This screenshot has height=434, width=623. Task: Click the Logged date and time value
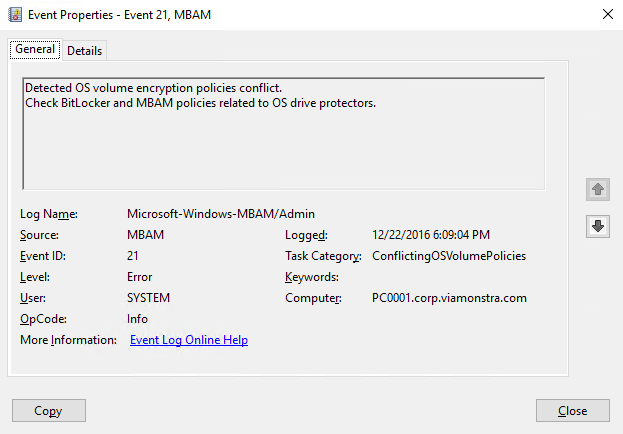click(431, 235)
